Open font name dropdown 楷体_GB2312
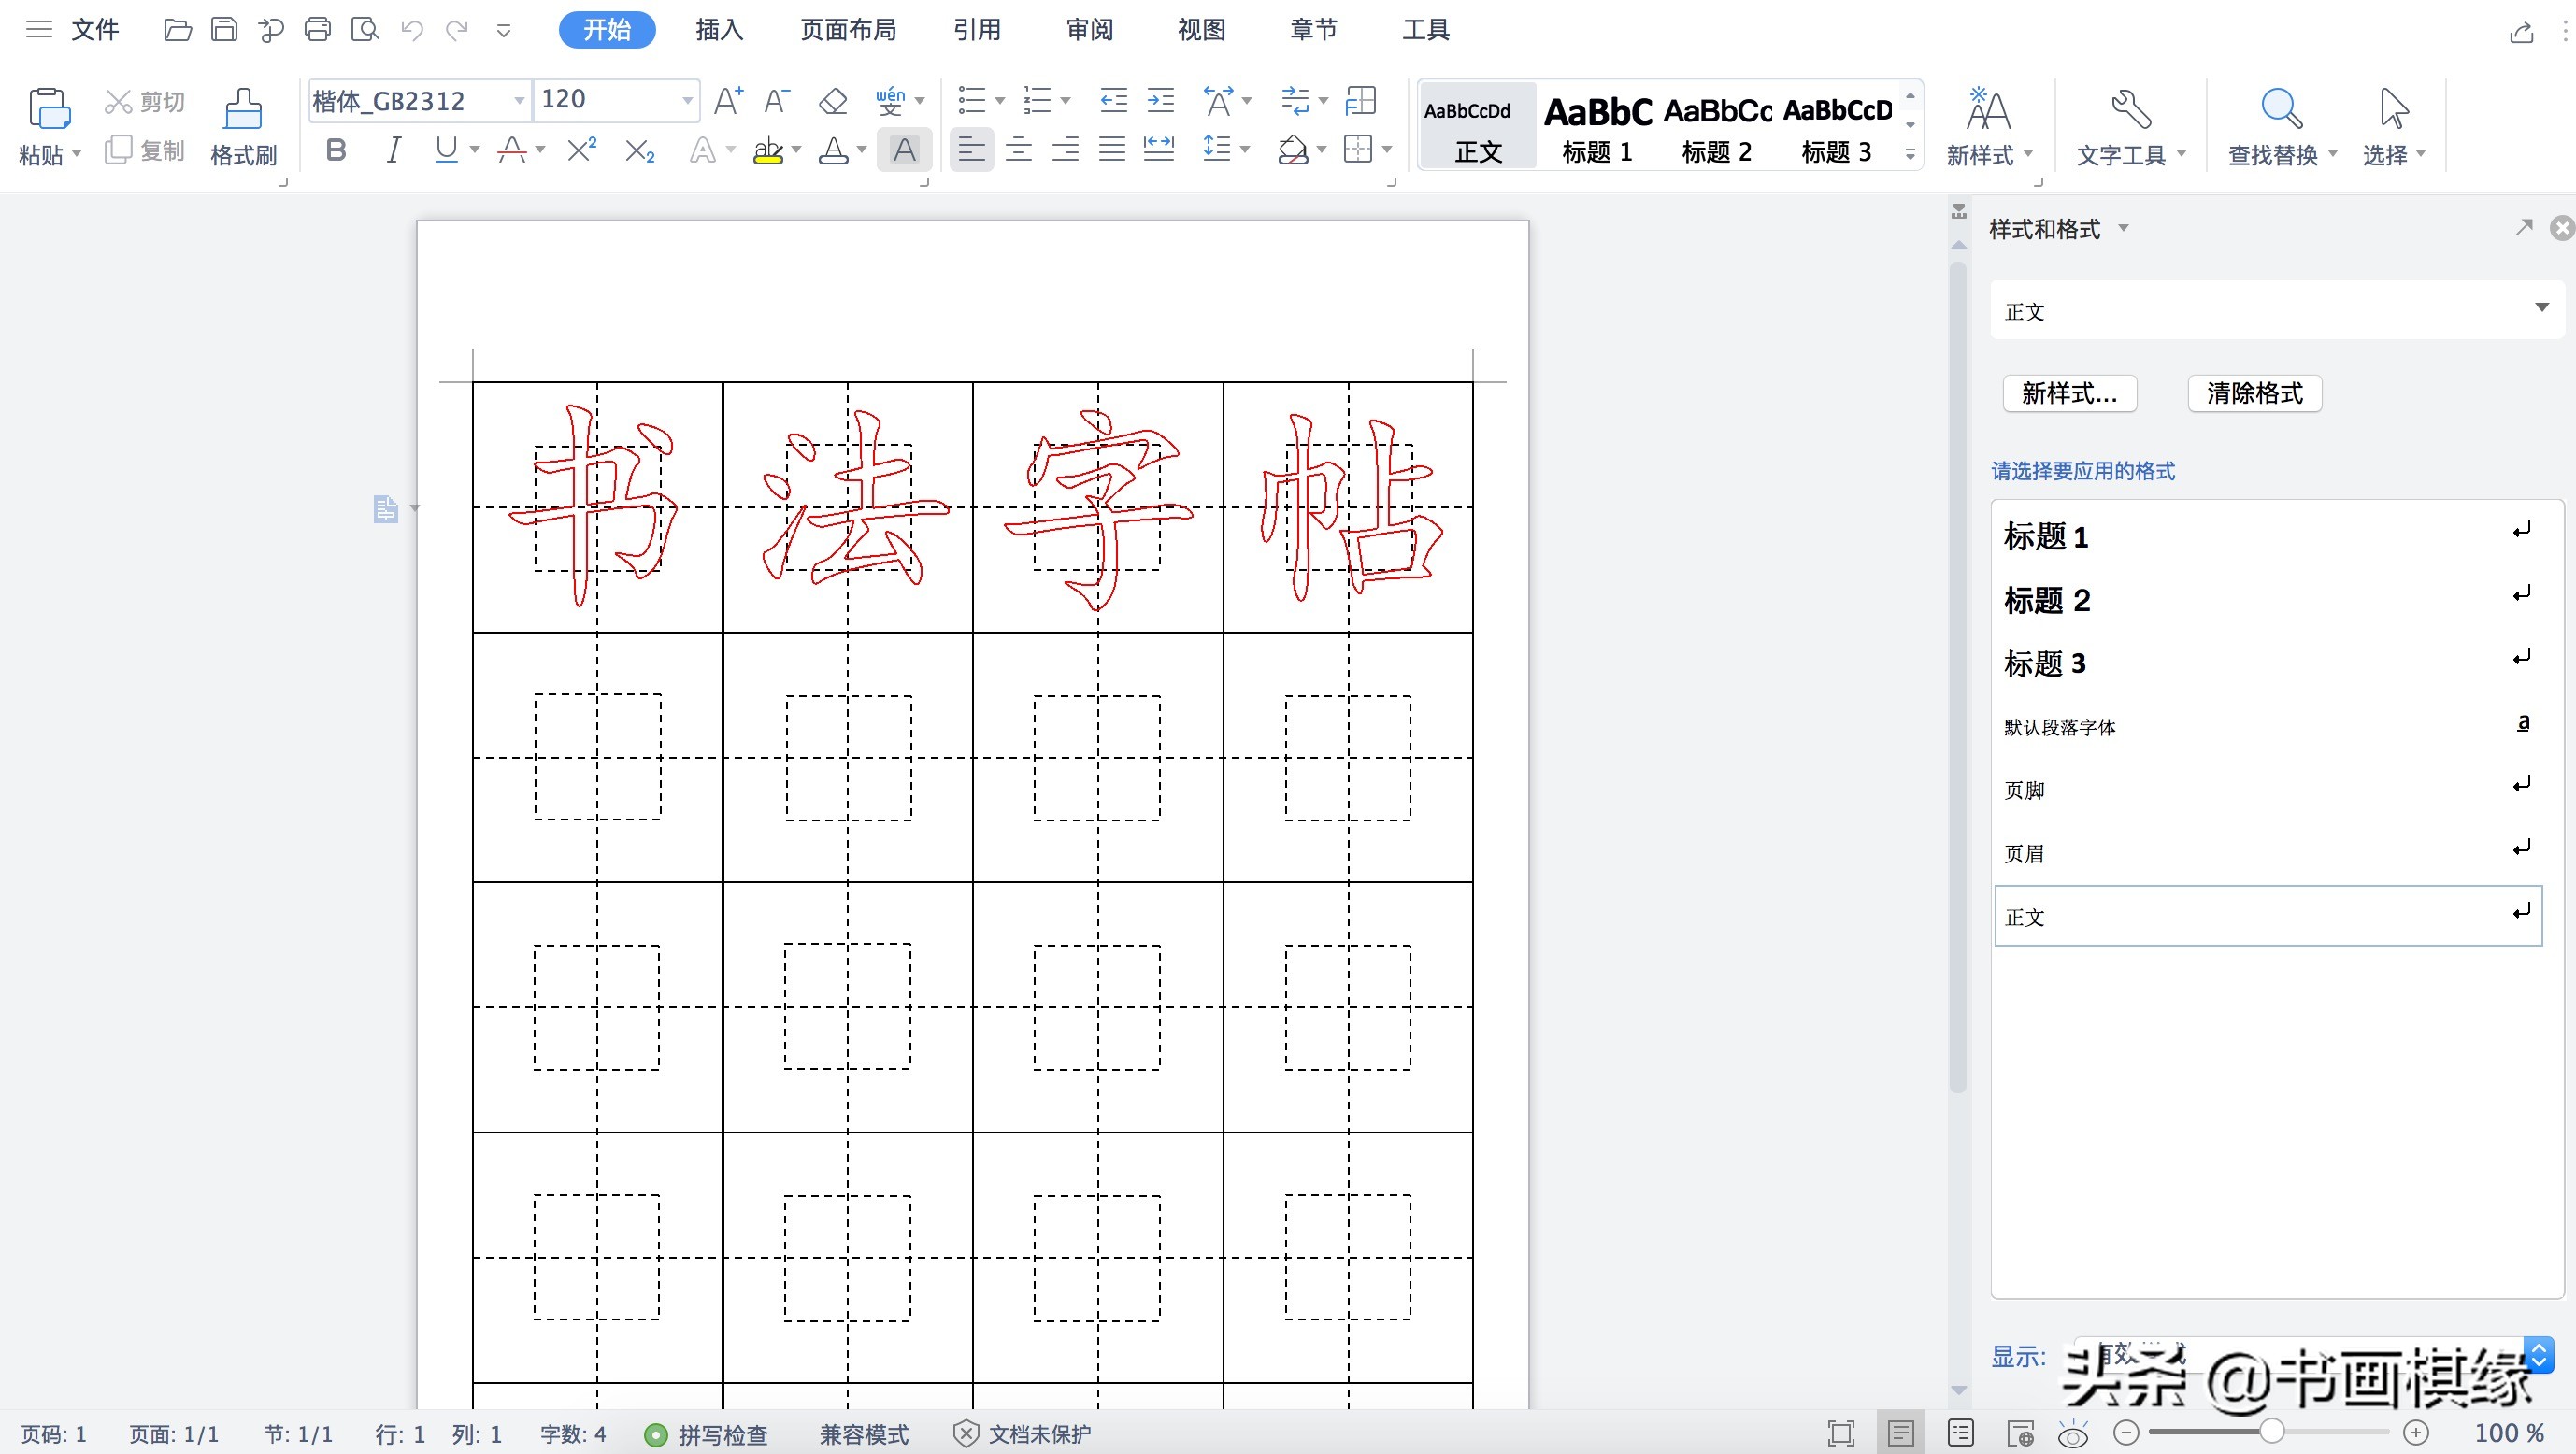The width and height of the screenshot is (2576, 1454). point(519,100)
